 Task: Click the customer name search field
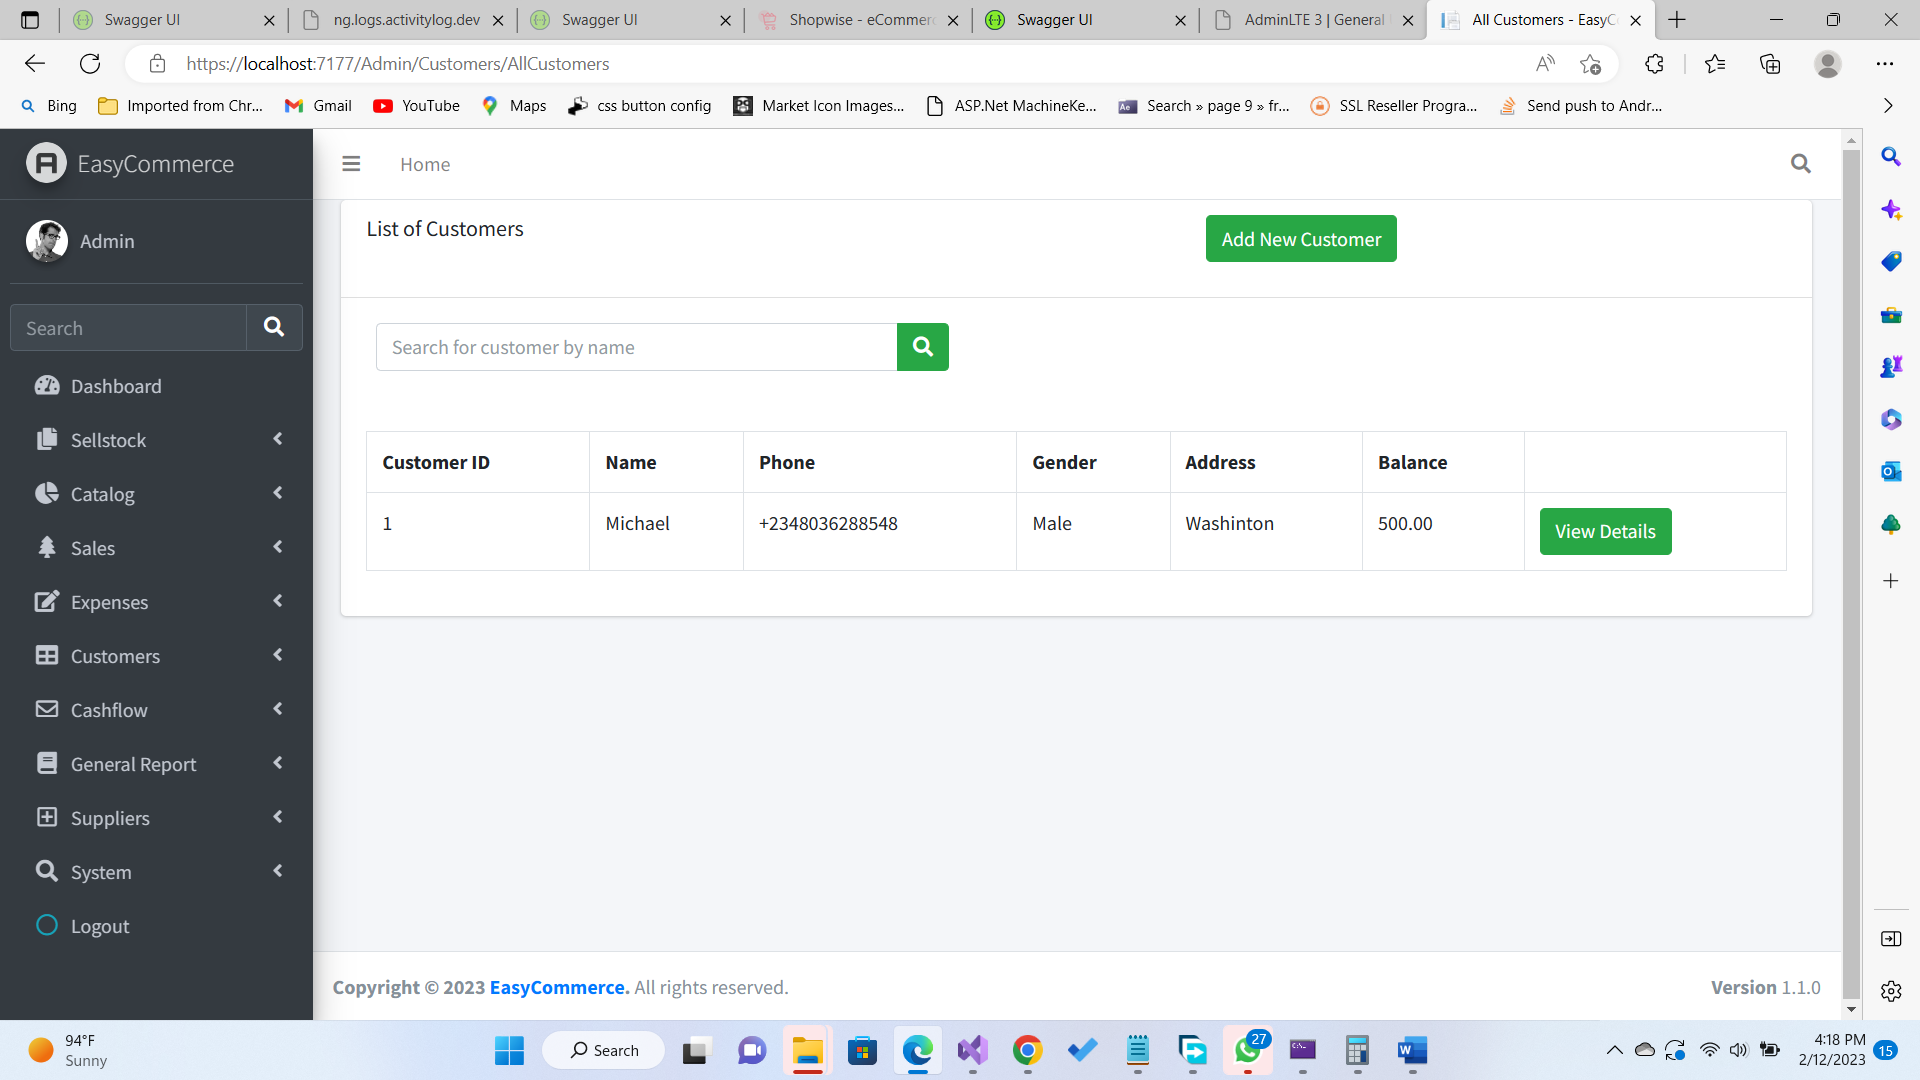click(636, 347)
